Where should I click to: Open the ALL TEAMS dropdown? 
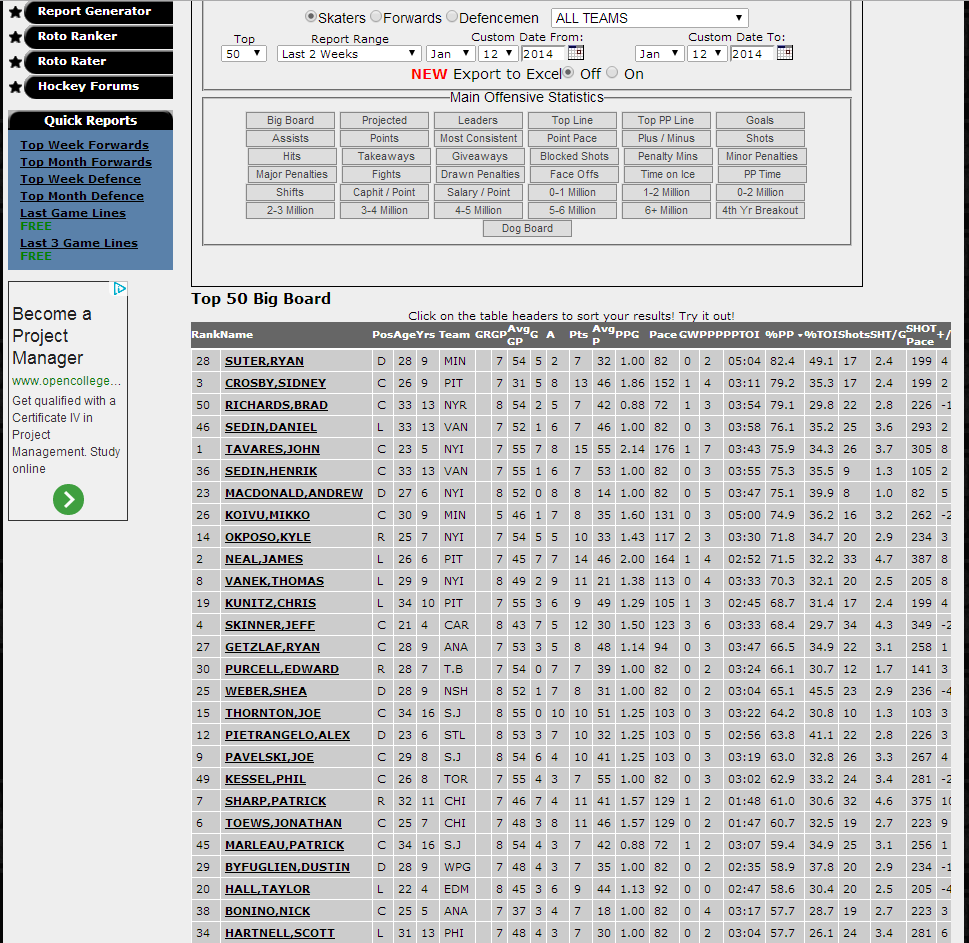pos(649,18)
